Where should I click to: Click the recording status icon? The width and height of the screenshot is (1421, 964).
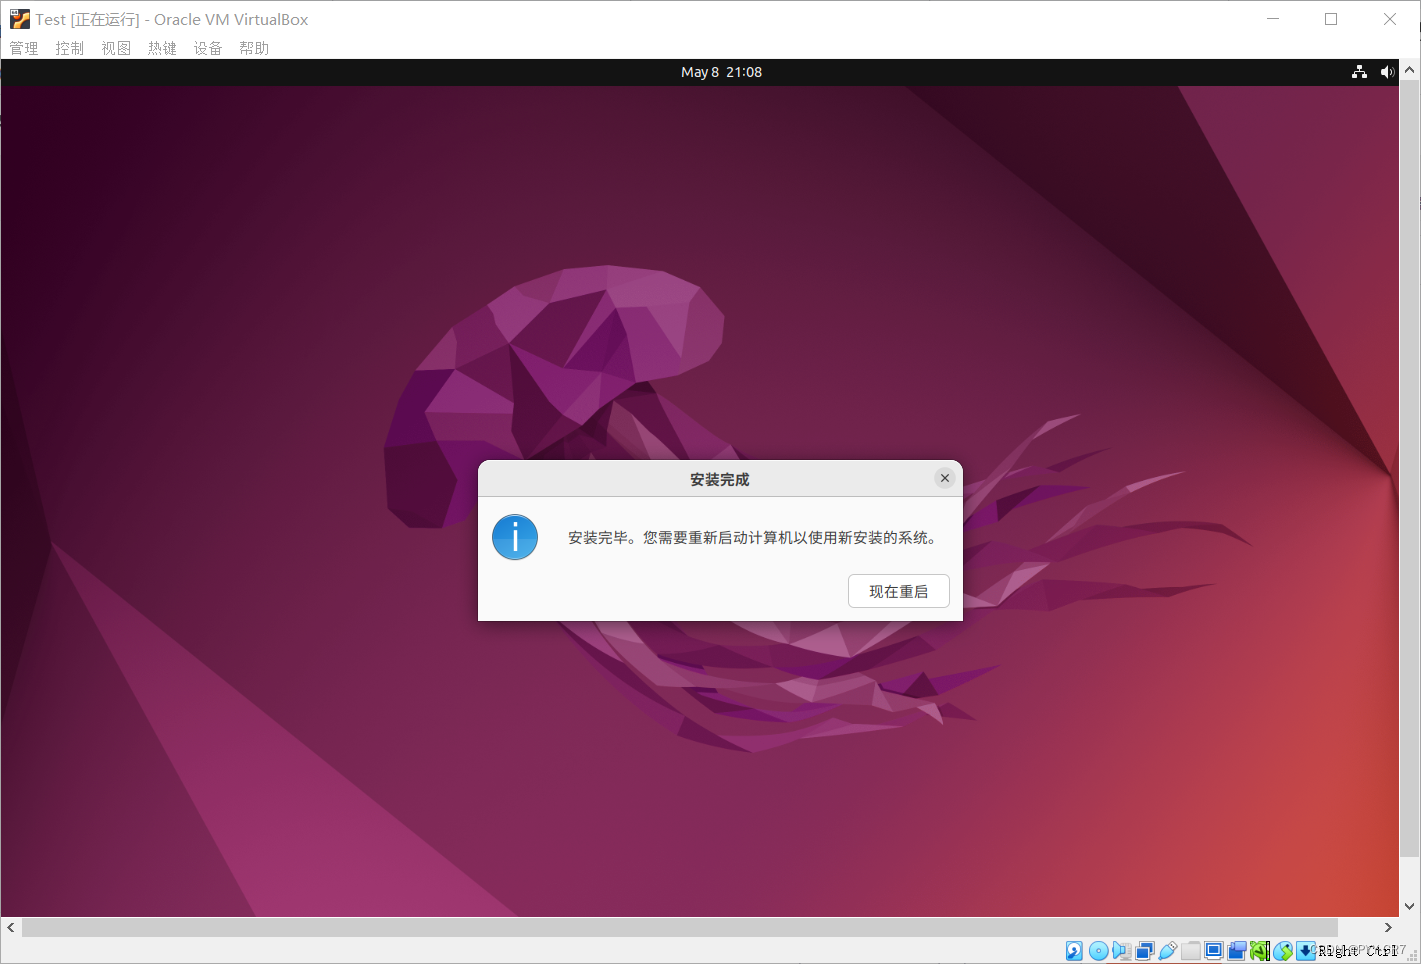coord(1237,951)
